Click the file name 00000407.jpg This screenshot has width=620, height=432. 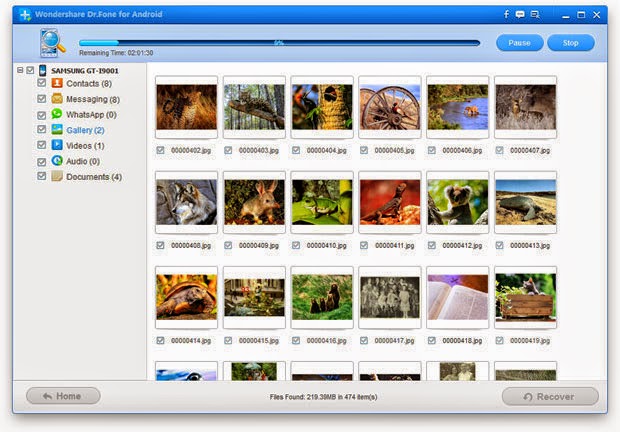(530, 151)
